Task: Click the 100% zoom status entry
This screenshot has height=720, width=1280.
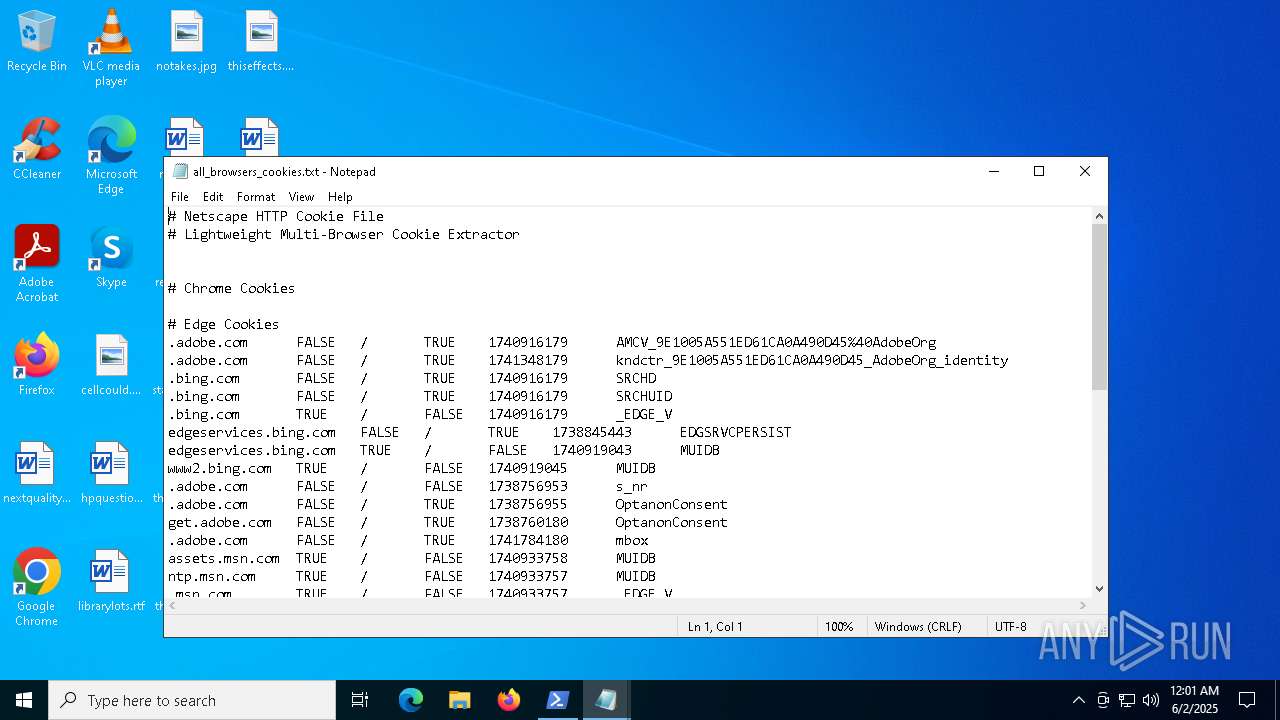Action: tap(839, 627)
